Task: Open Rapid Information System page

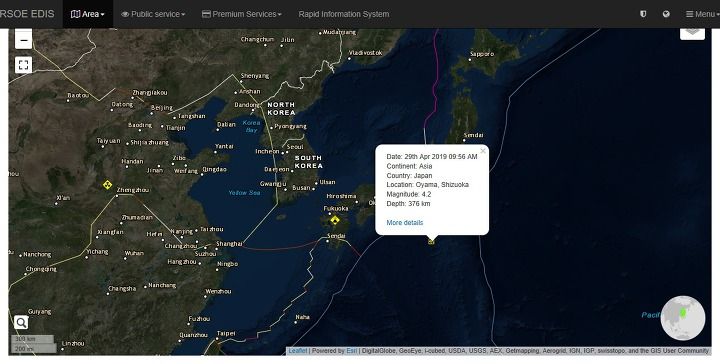Action: click(343, 14)
